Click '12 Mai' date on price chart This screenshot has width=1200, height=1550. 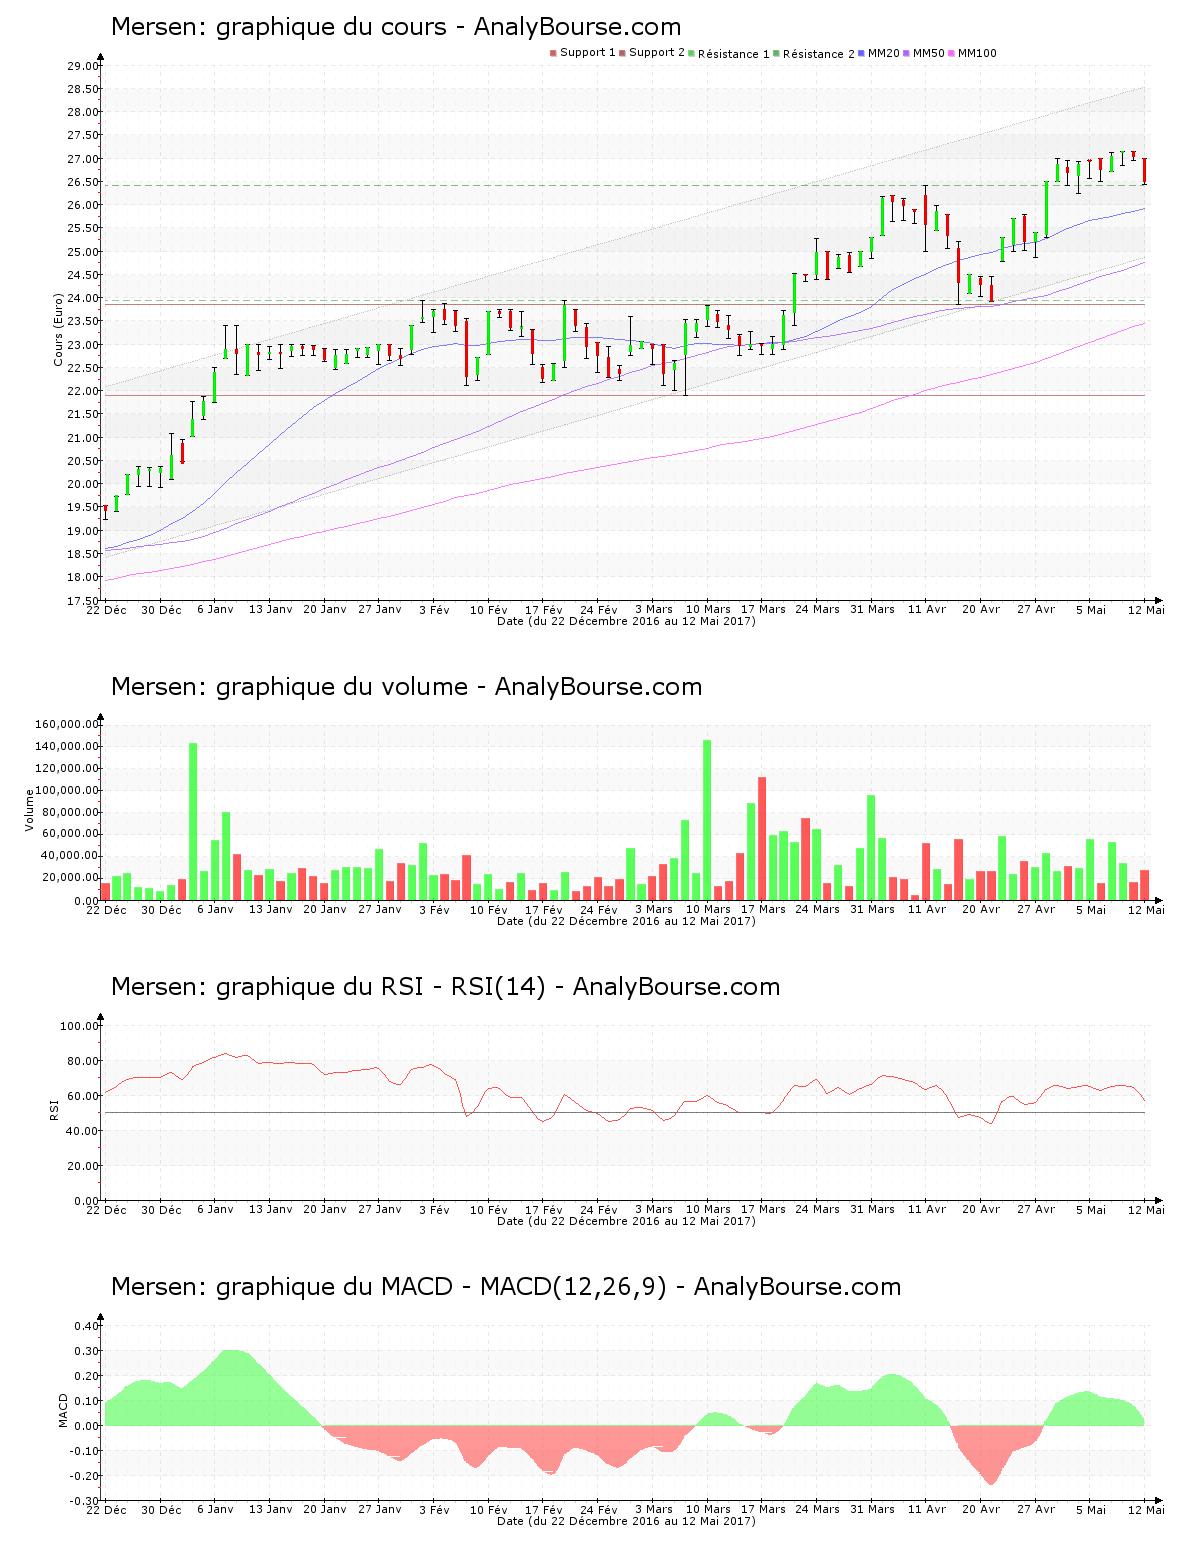(x=1146, y=610)
